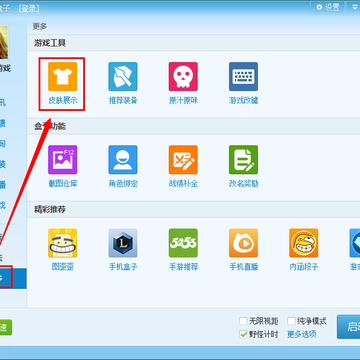The image size is (360, 360).
Task: Open the 截图仓库 screenshot library
Action: click(x=62, y=166)
